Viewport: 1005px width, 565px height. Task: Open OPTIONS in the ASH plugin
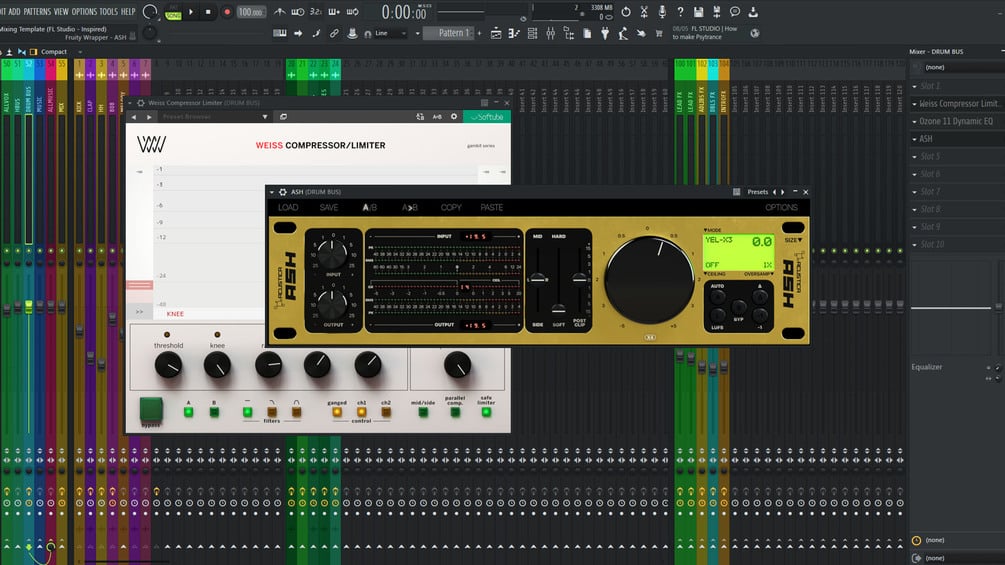coord(781,208)
